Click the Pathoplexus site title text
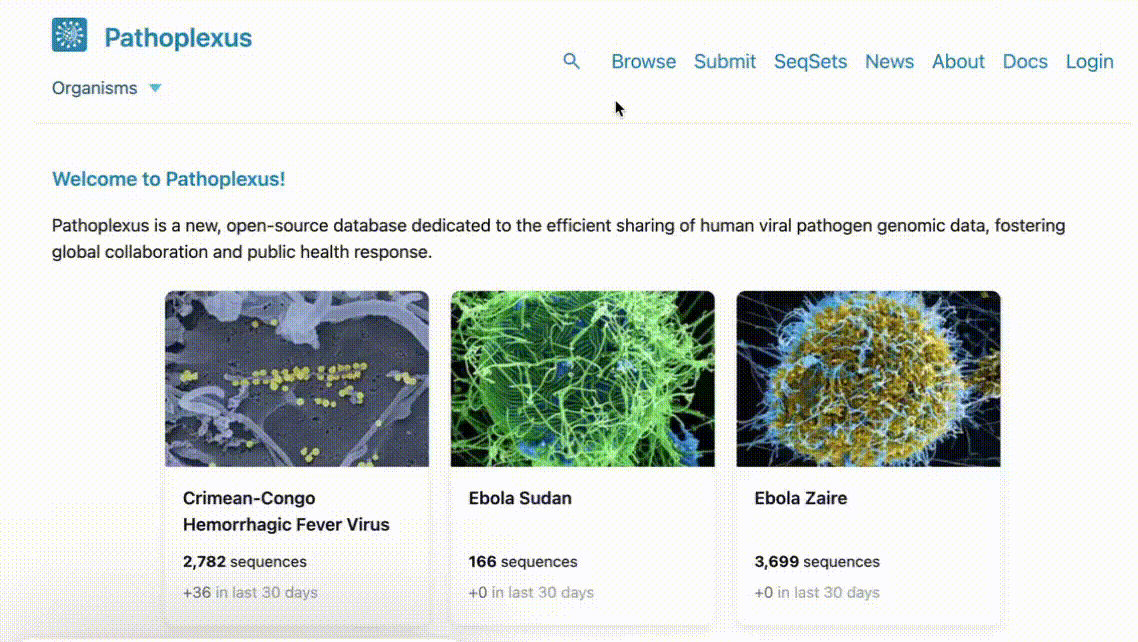The image size is (1138, 642). [x=178, y=38]
